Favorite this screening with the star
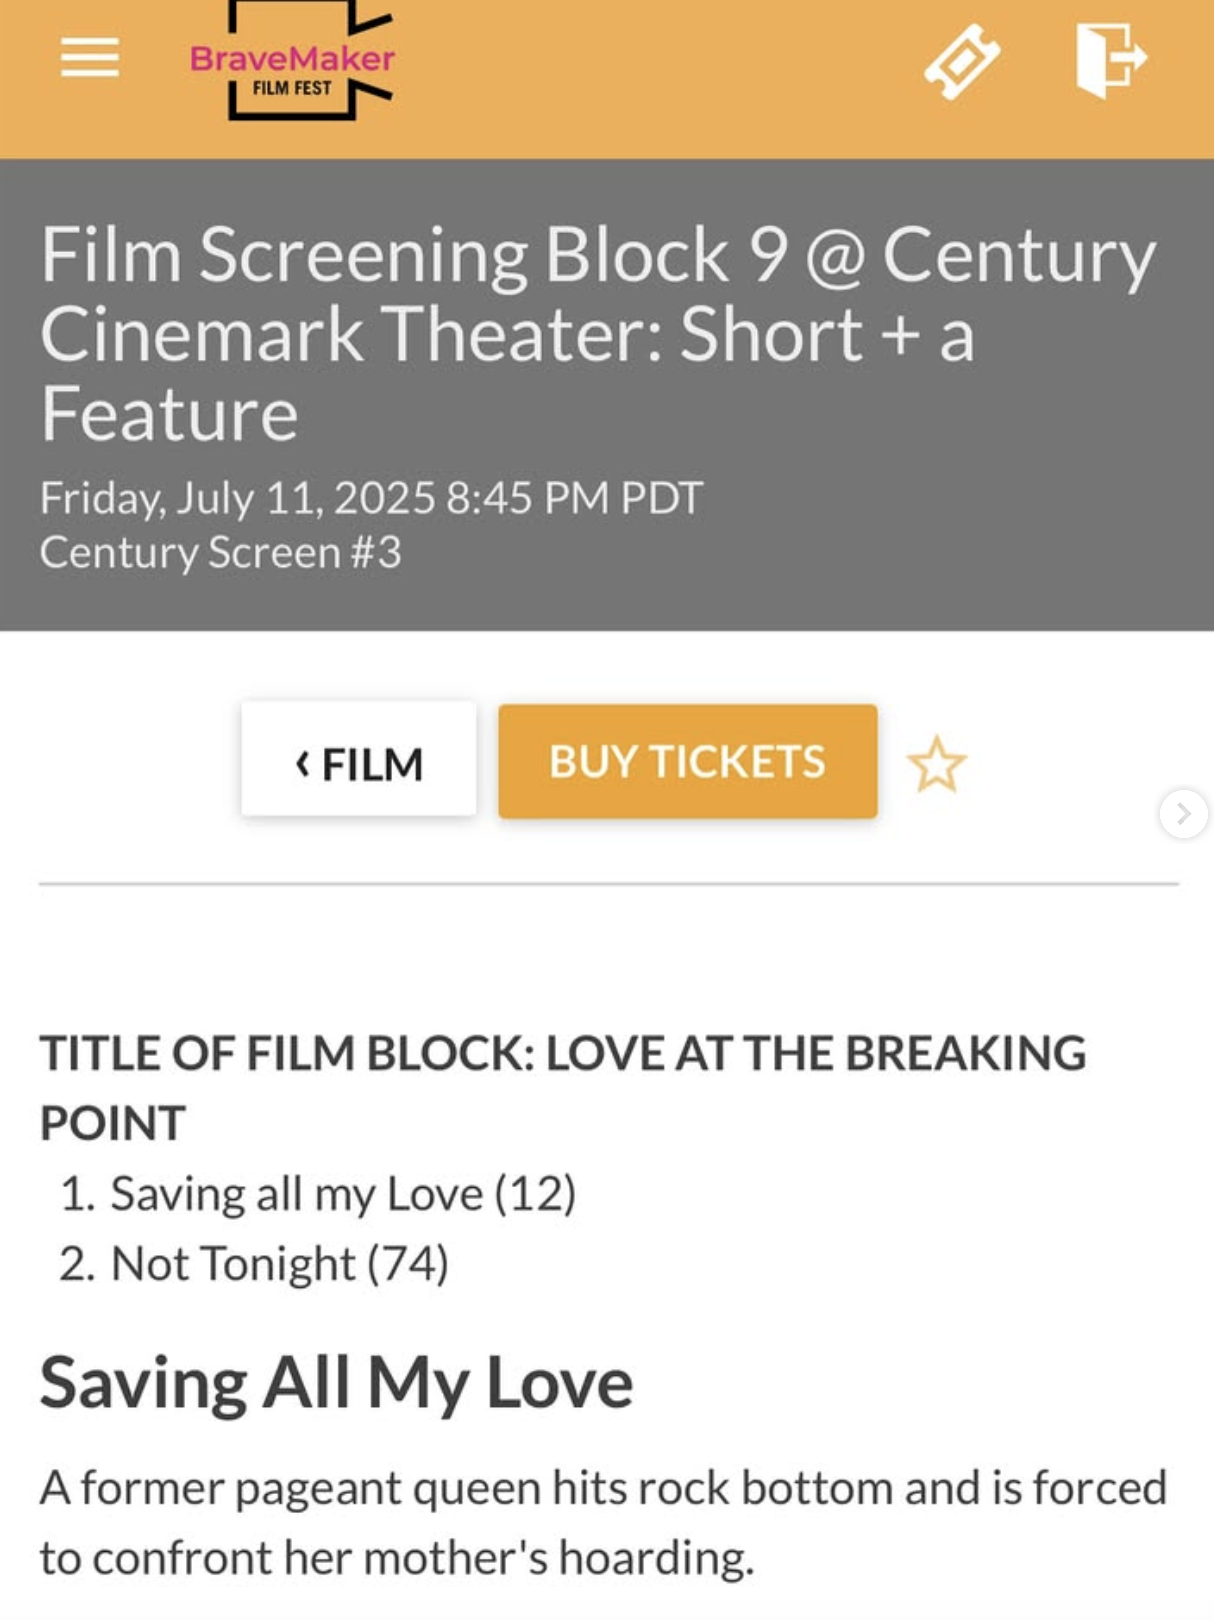This screenshot has height=1620, width=1214. pyautogui.click(x=936, y=765)
